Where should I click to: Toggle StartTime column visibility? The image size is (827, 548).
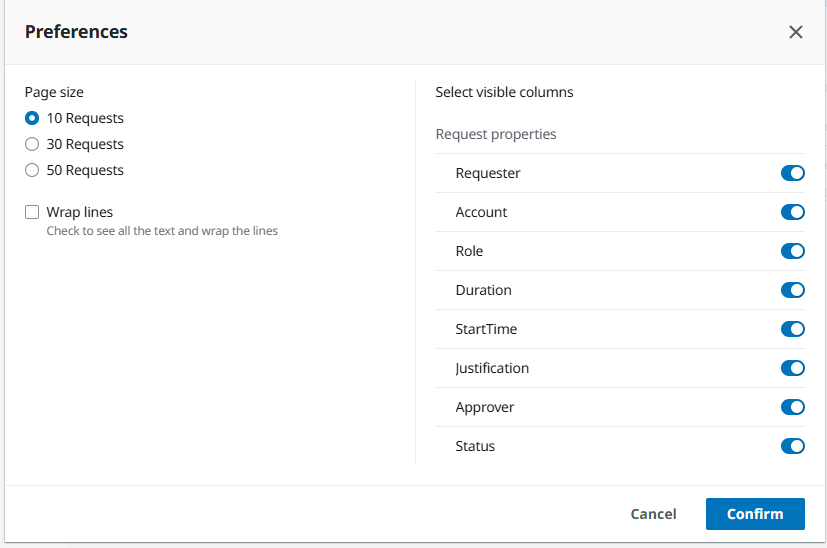(792, 329)
